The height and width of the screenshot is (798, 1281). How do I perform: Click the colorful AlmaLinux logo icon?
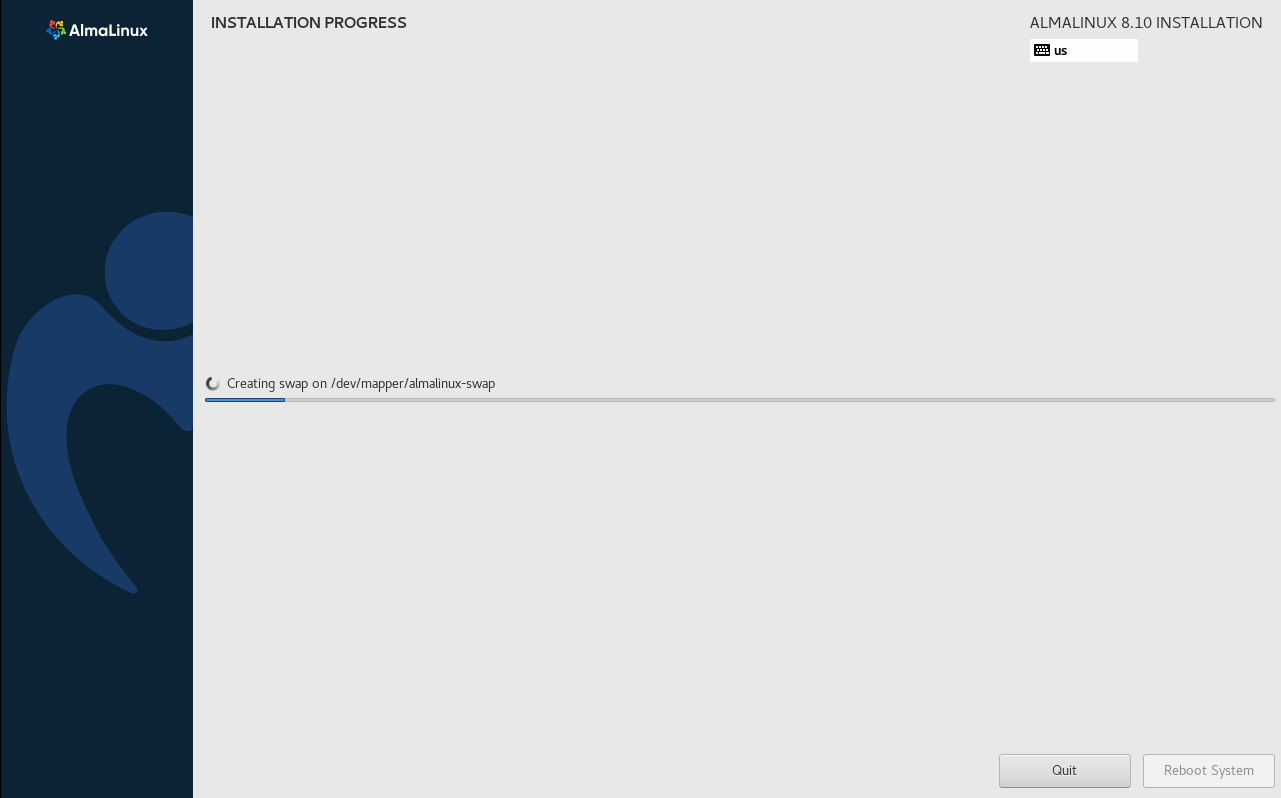[x=56, y=30]
